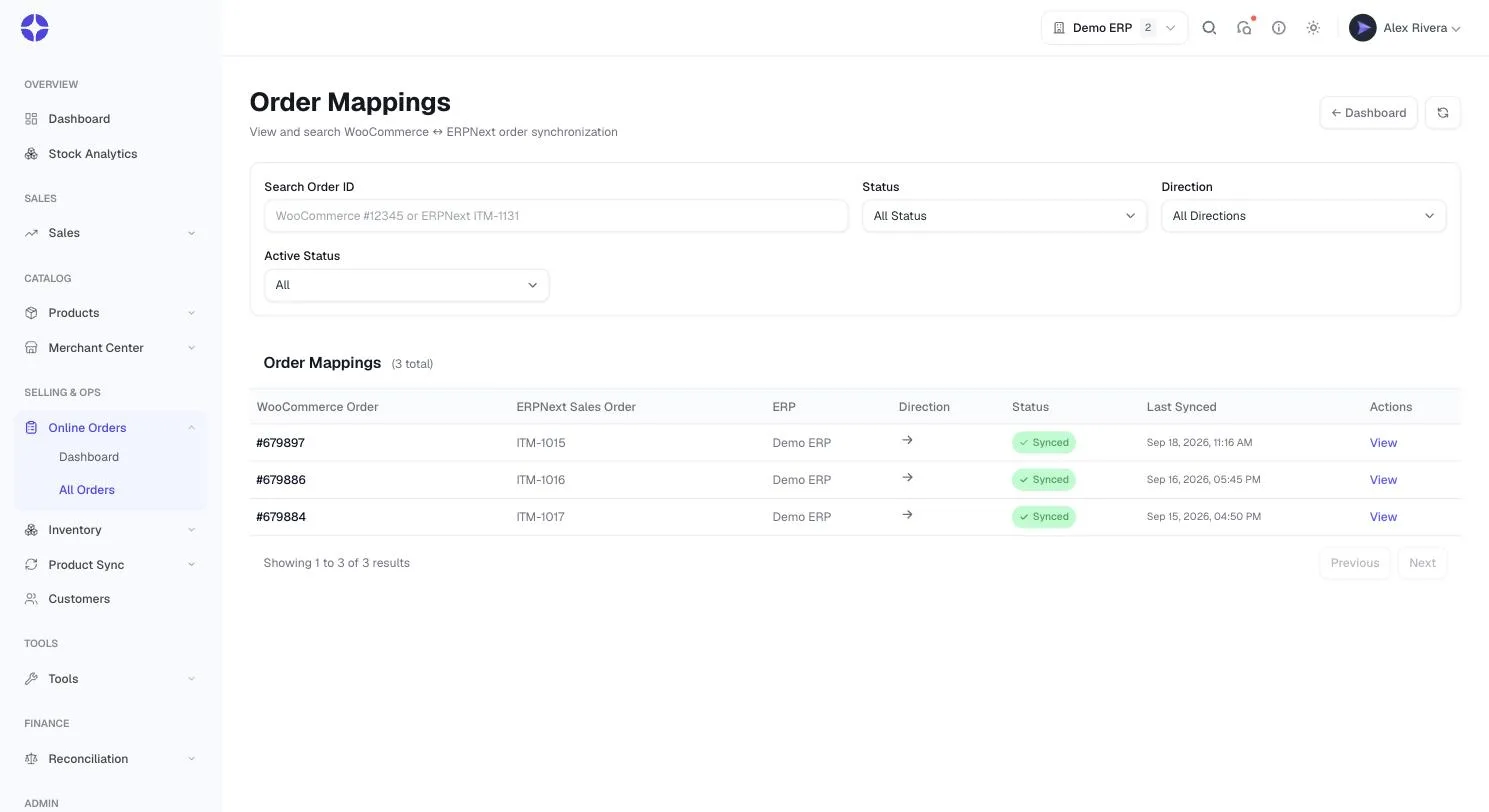Viewport: 1489px width, 812px height.
Task: Click the Next pagination button
Action: point(1422,563)
